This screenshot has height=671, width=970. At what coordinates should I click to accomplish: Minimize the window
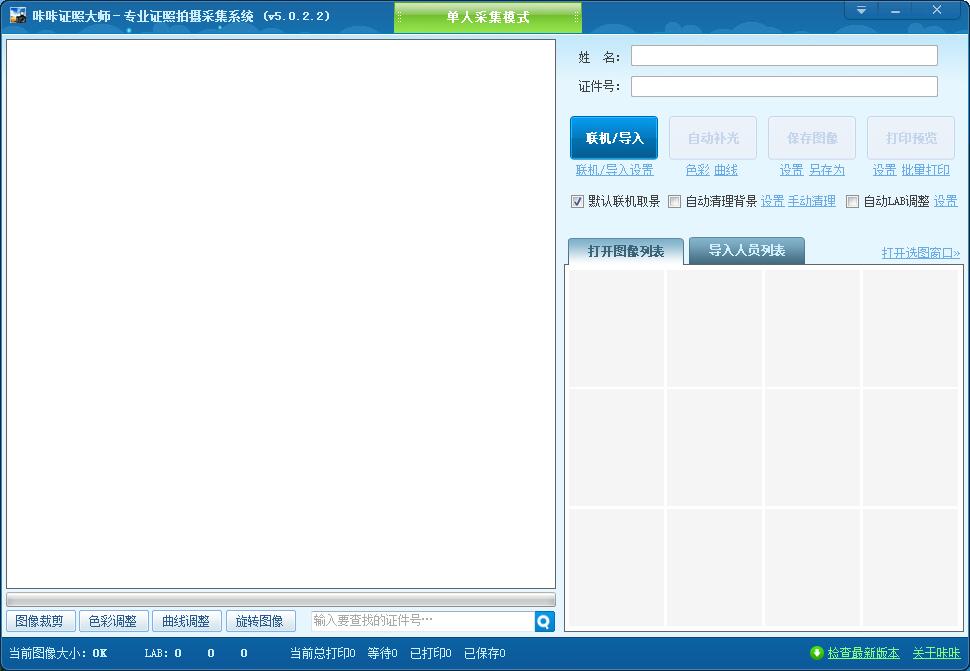[895, 11]
